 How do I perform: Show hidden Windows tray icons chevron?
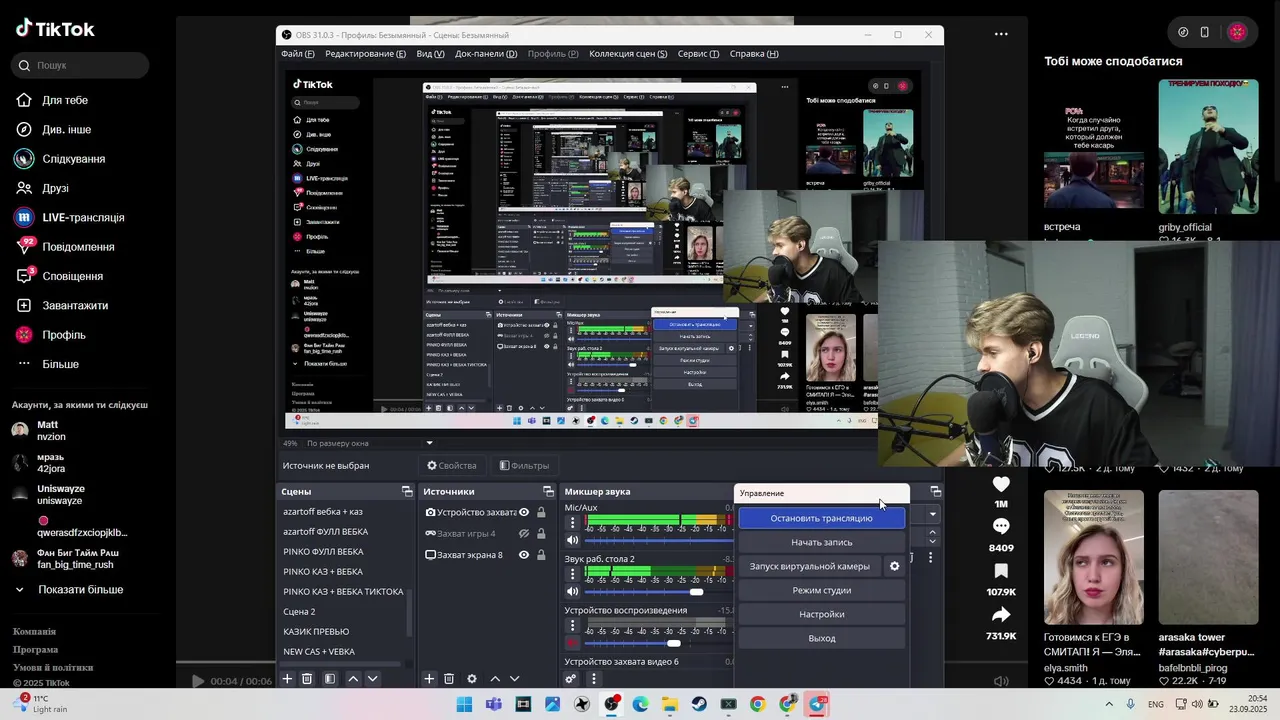[1108, 704]
